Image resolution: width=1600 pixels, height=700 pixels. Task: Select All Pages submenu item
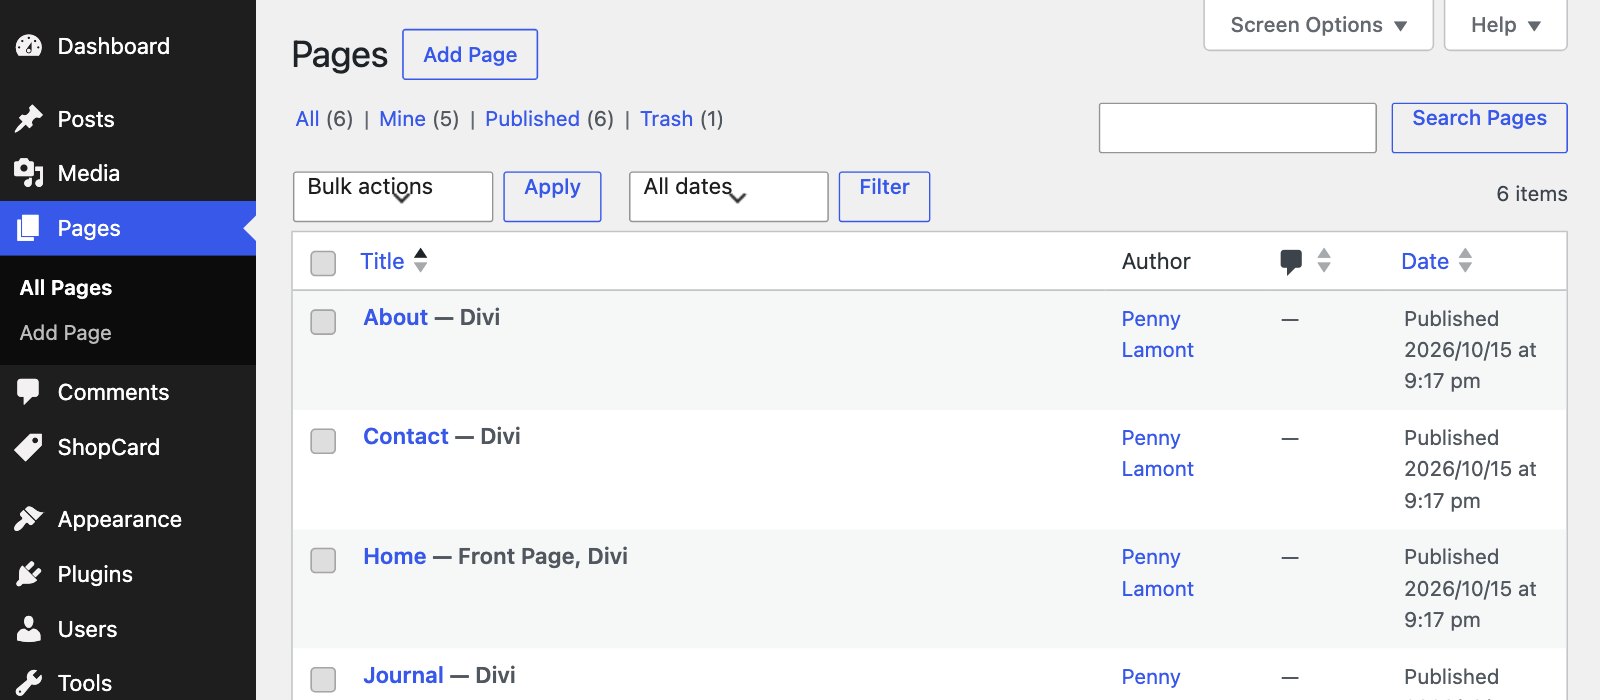click(66, 288)
